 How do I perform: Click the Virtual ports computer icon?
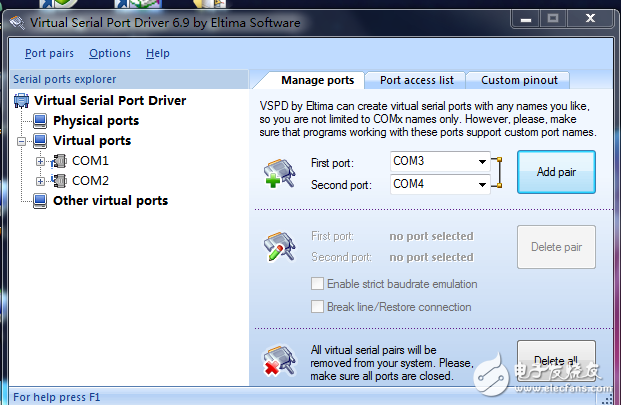coord(40,141)
